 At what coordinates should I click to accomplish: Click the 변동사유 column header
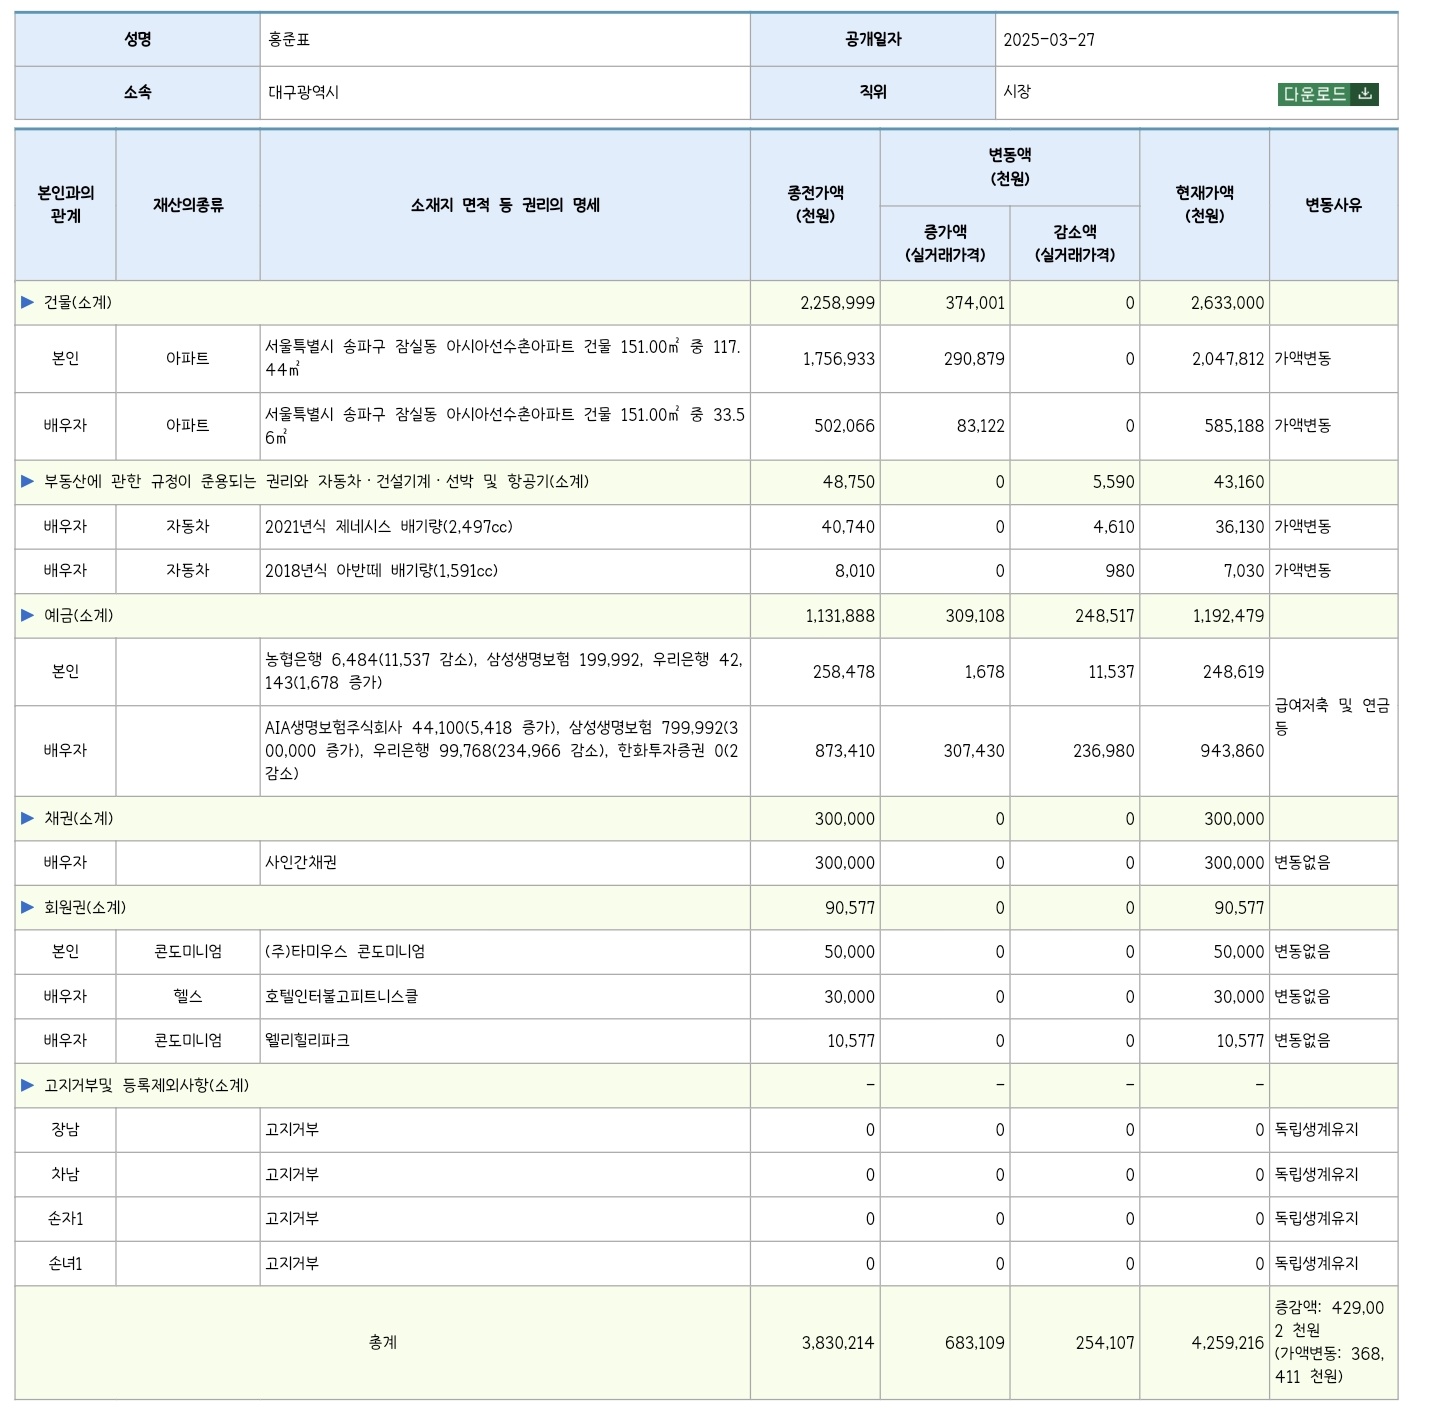pyautogui.click(x=1333, y=204)
